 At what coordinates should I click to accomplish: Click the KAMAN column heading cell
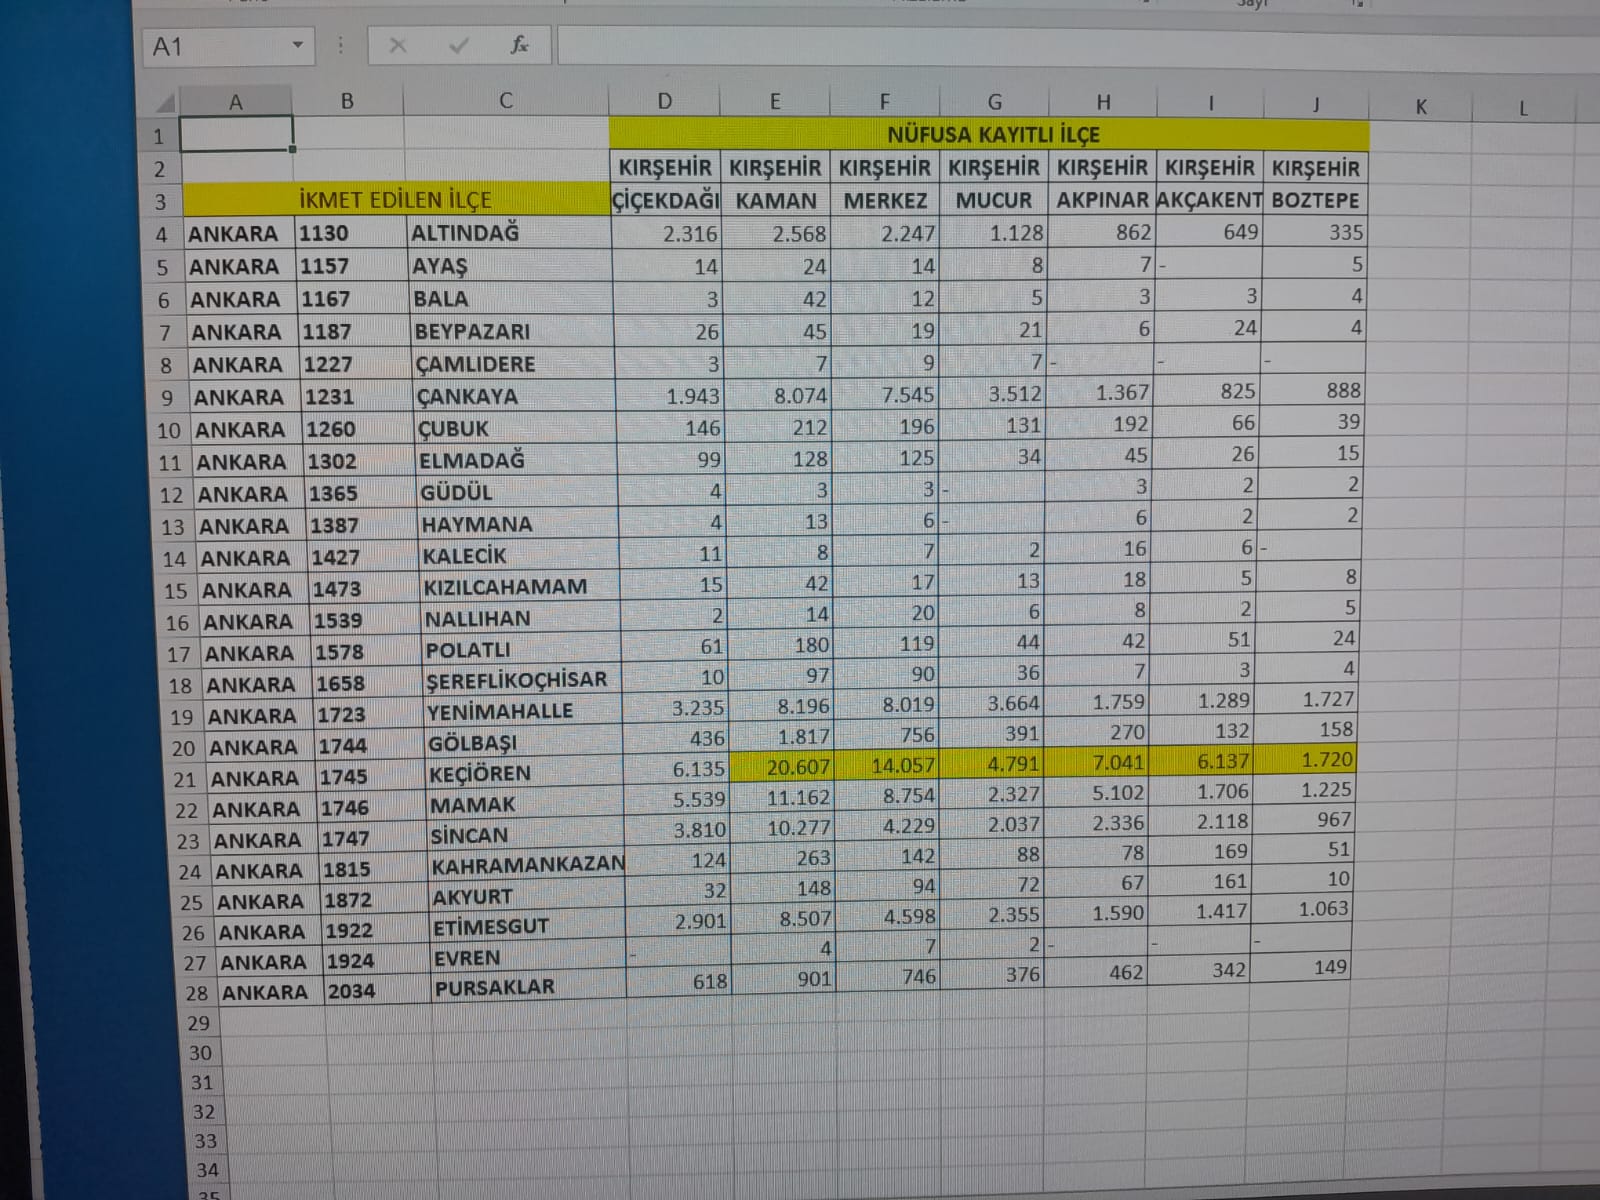[x=776, y=200]
